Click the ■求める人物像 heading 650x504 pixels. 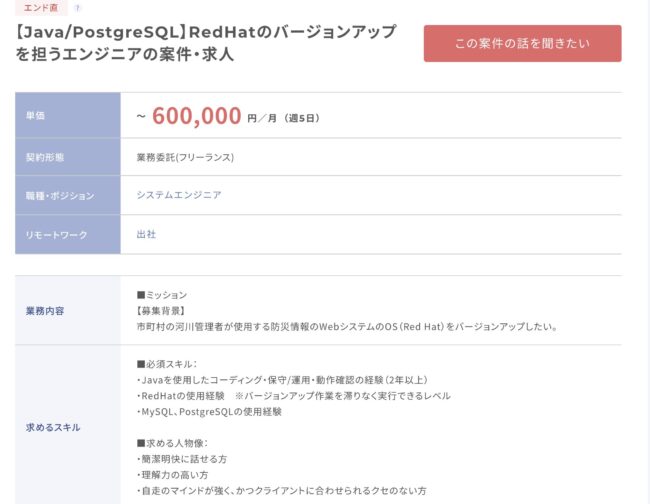coord(172,443)
